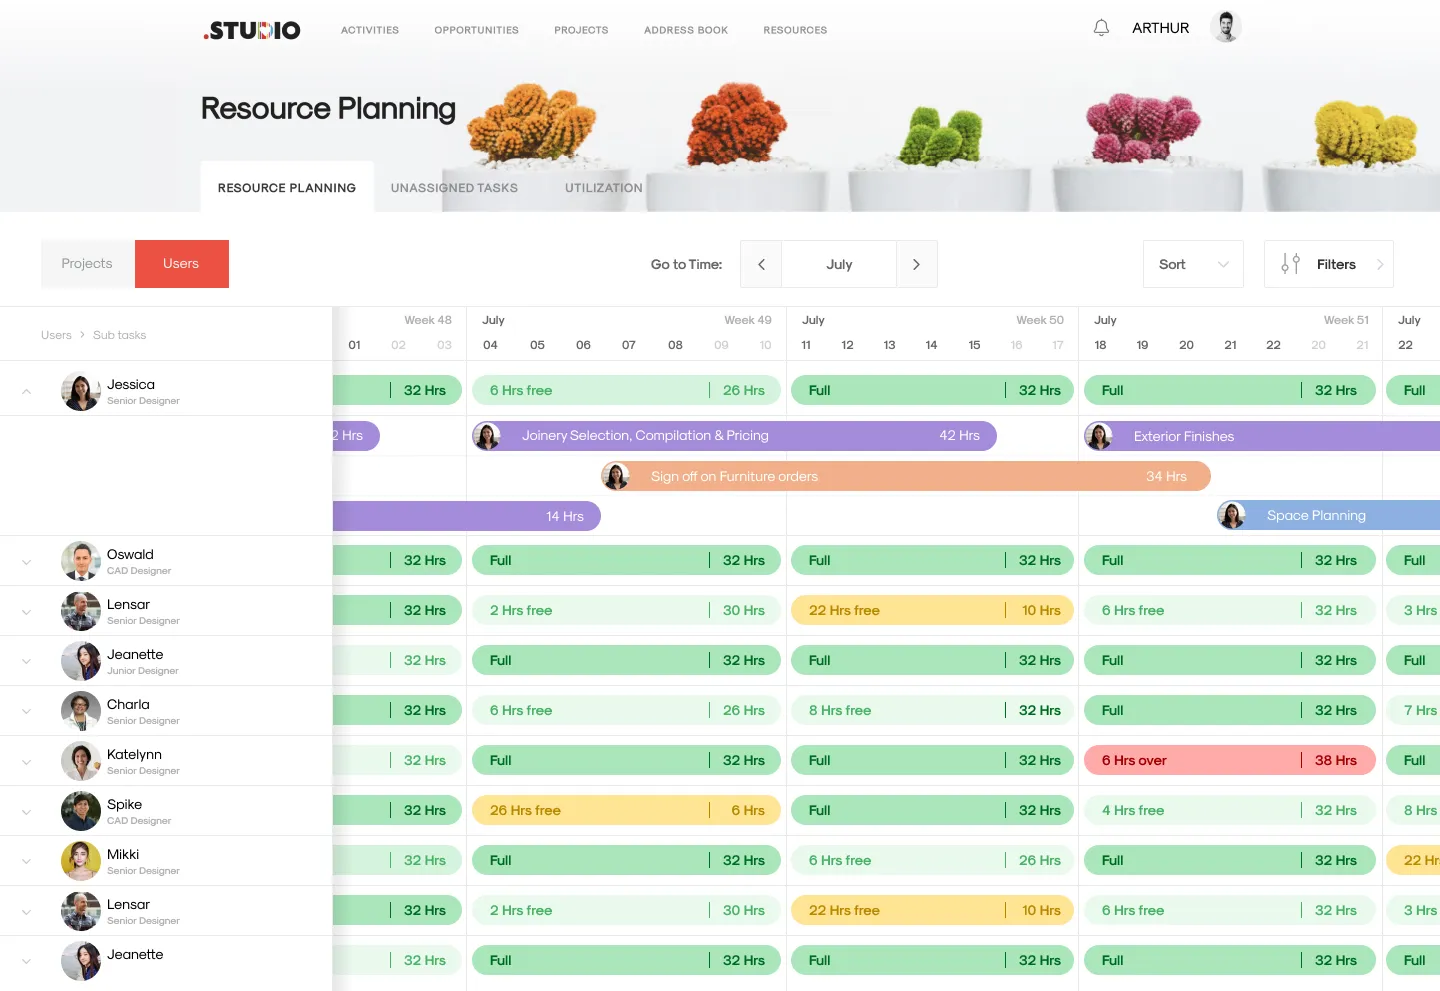The height and width of the screenshot is (991, 1440).
Task: Switch view to Projects
Action: click(87, 264)
